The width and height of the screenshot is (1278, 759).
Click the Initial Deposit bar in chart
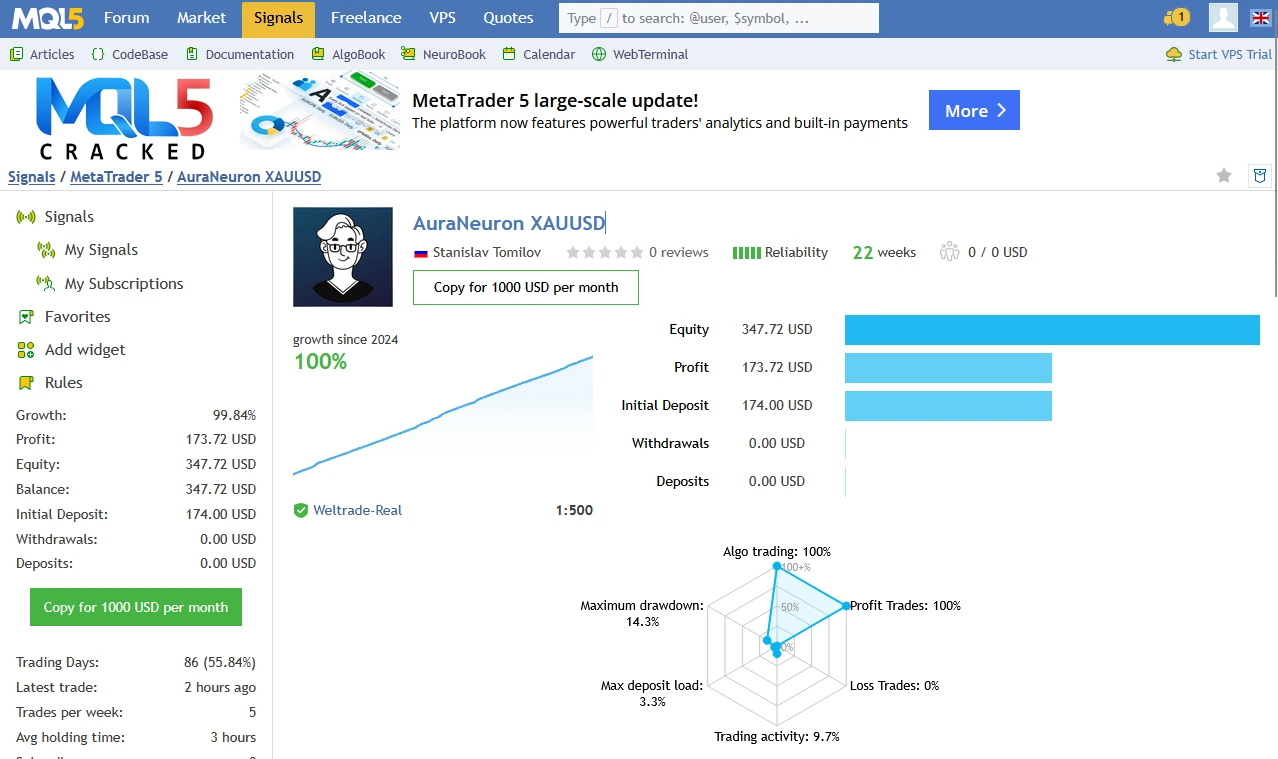948,406
